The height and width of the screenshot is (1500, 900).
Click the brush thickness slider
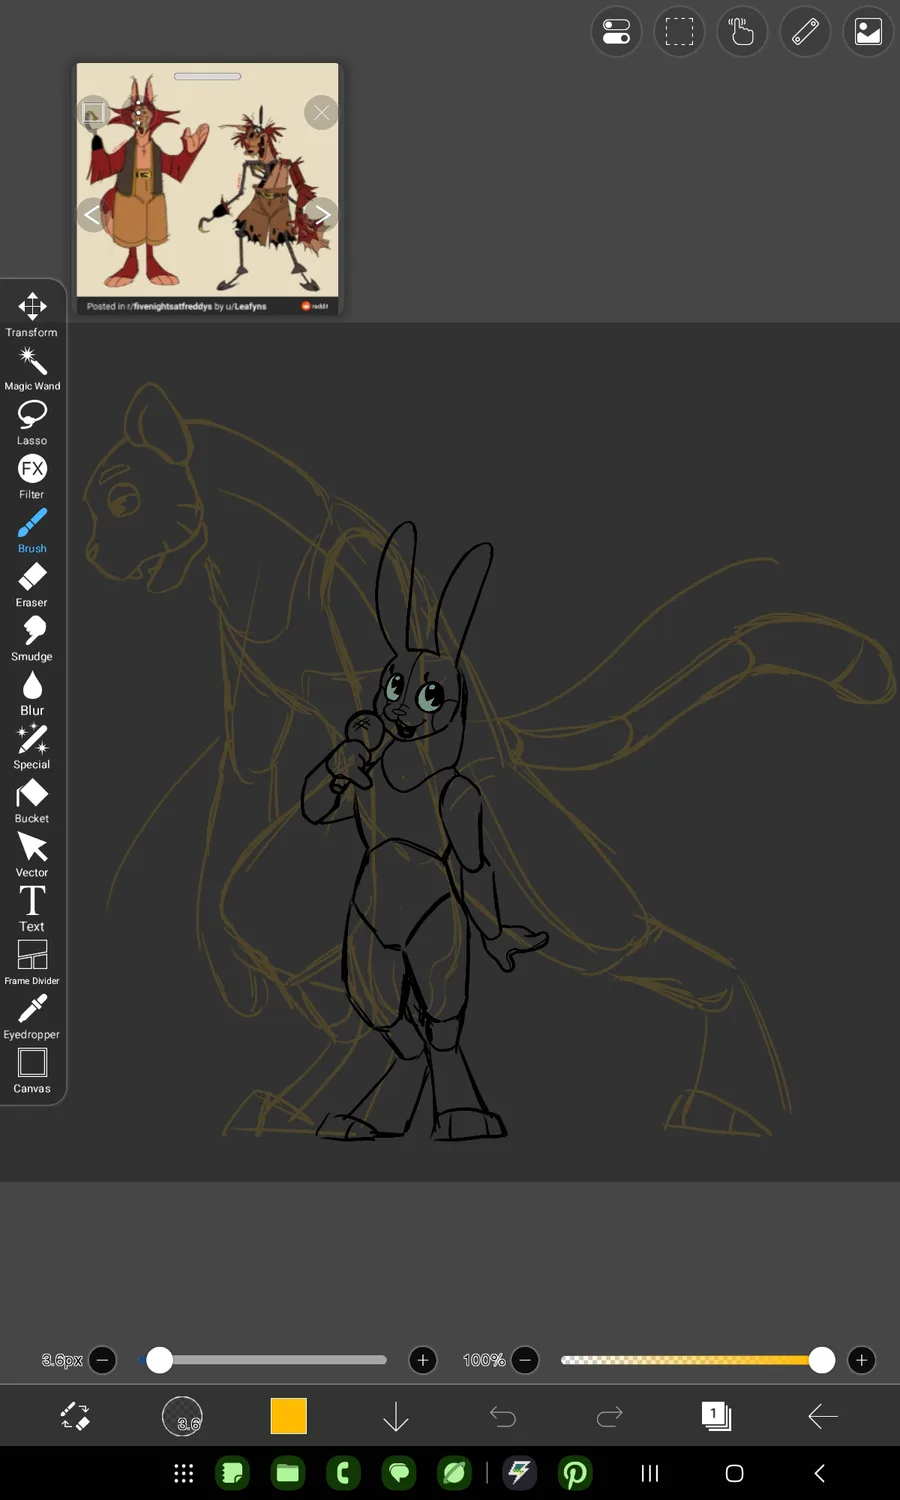tap(263, 1360)
